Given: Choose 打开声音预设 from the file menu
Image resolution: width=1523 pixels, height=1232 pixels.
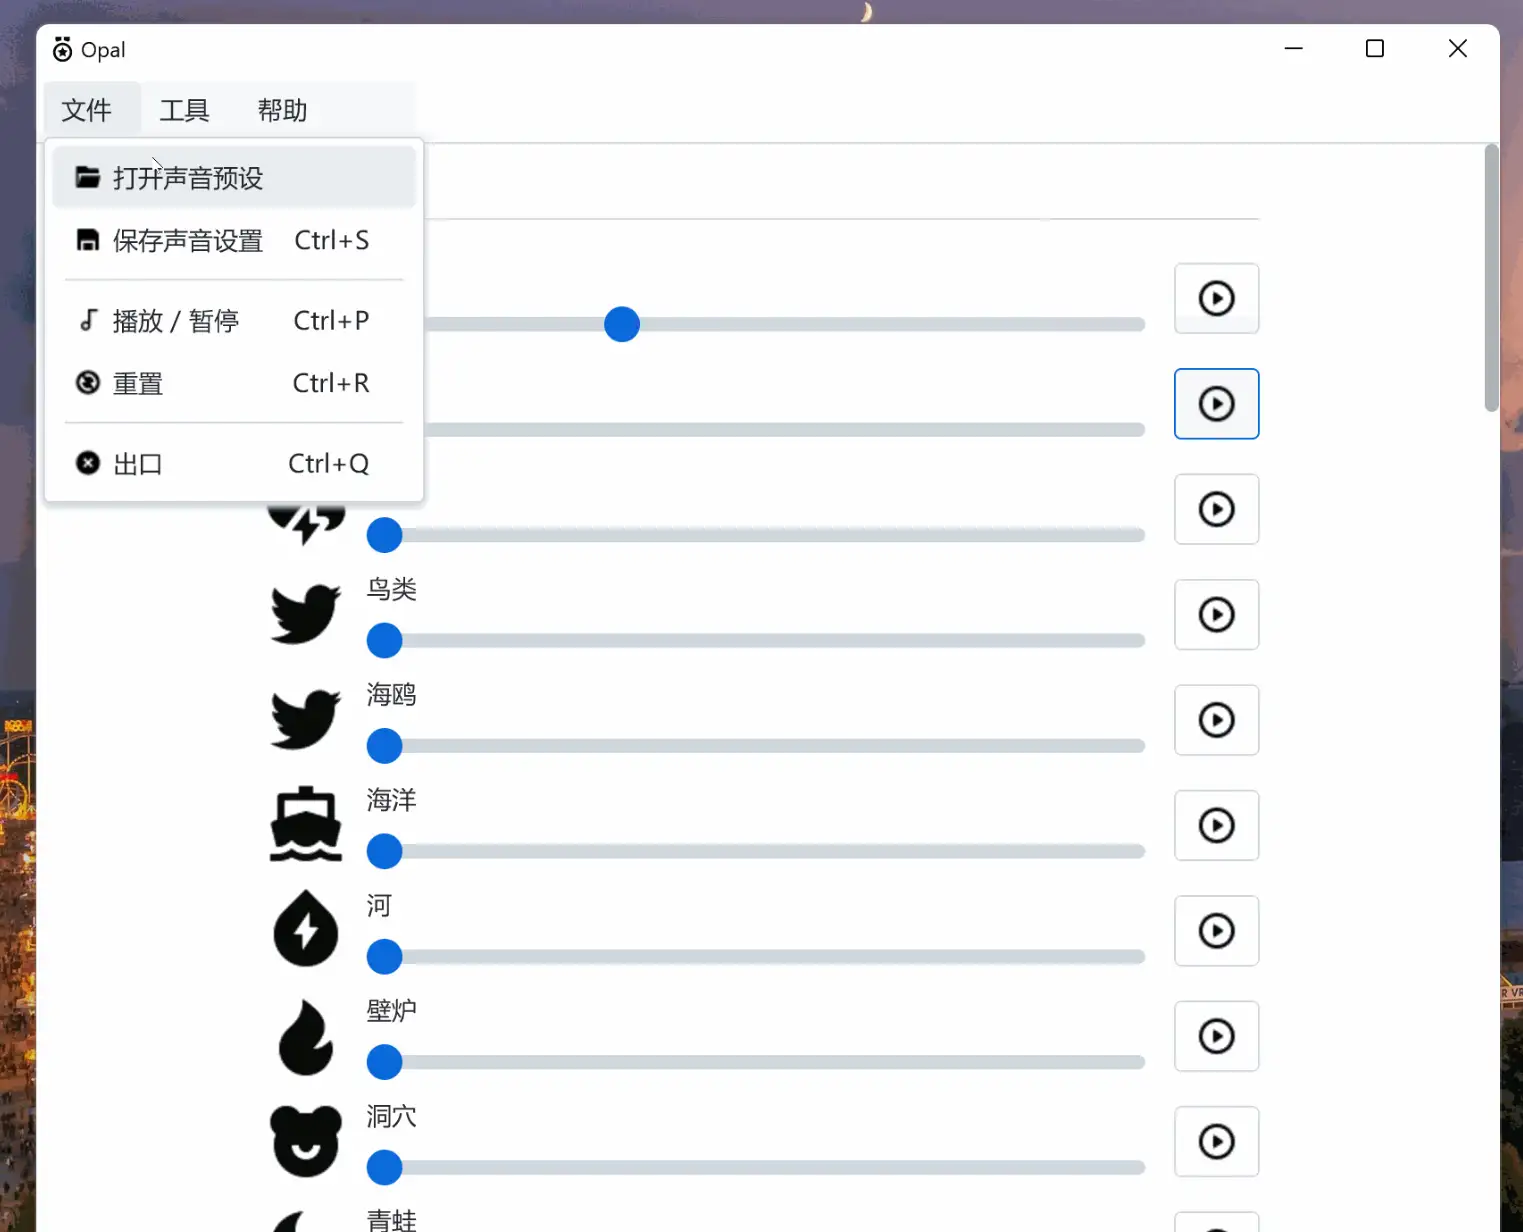Looking at the screenshot, I should tap(234, 178).
